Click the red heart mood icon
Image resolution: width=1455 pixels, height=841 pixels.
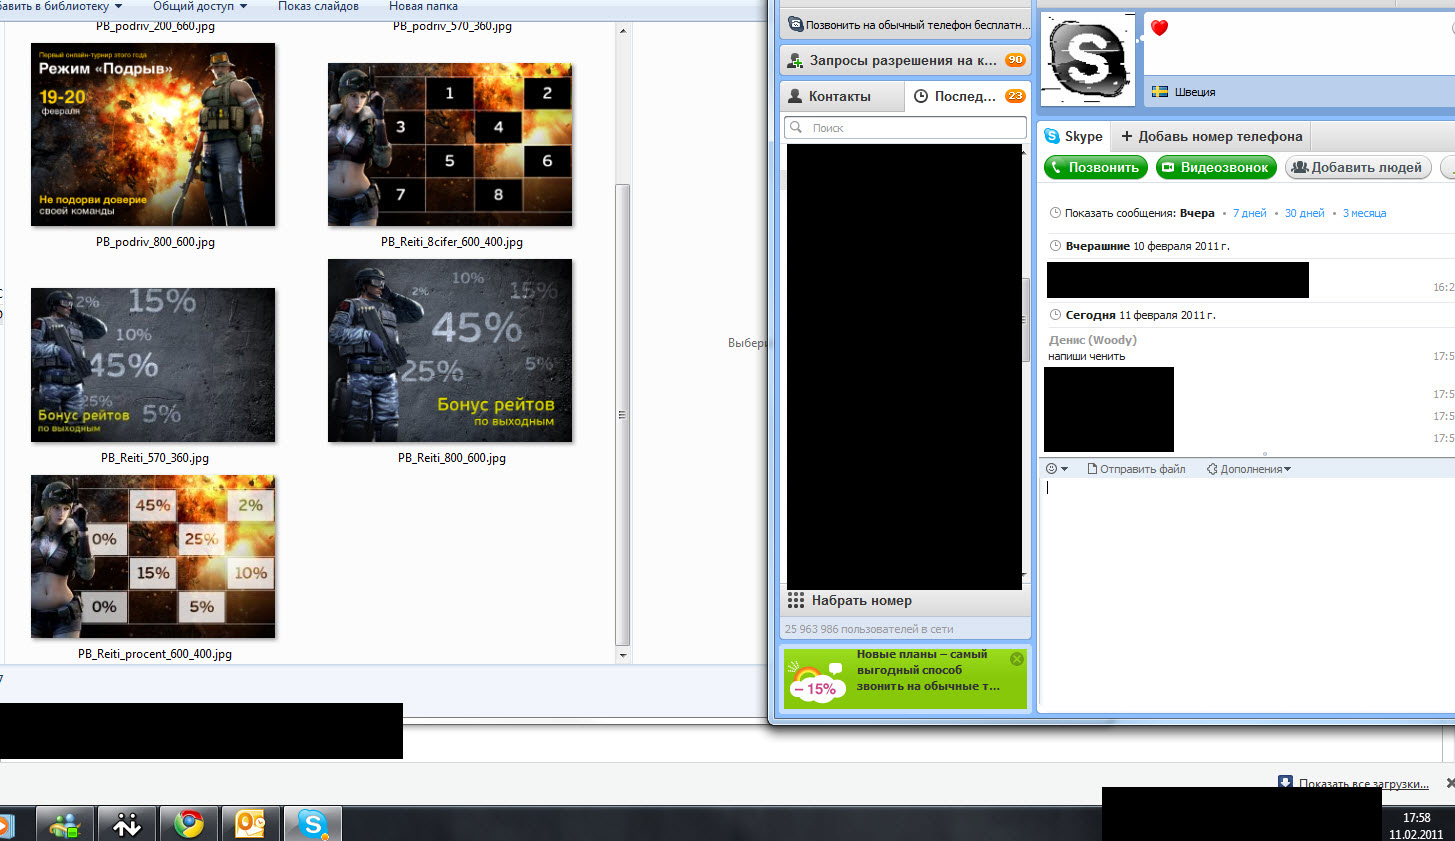pyautogui.click(x=1159, y=28)
